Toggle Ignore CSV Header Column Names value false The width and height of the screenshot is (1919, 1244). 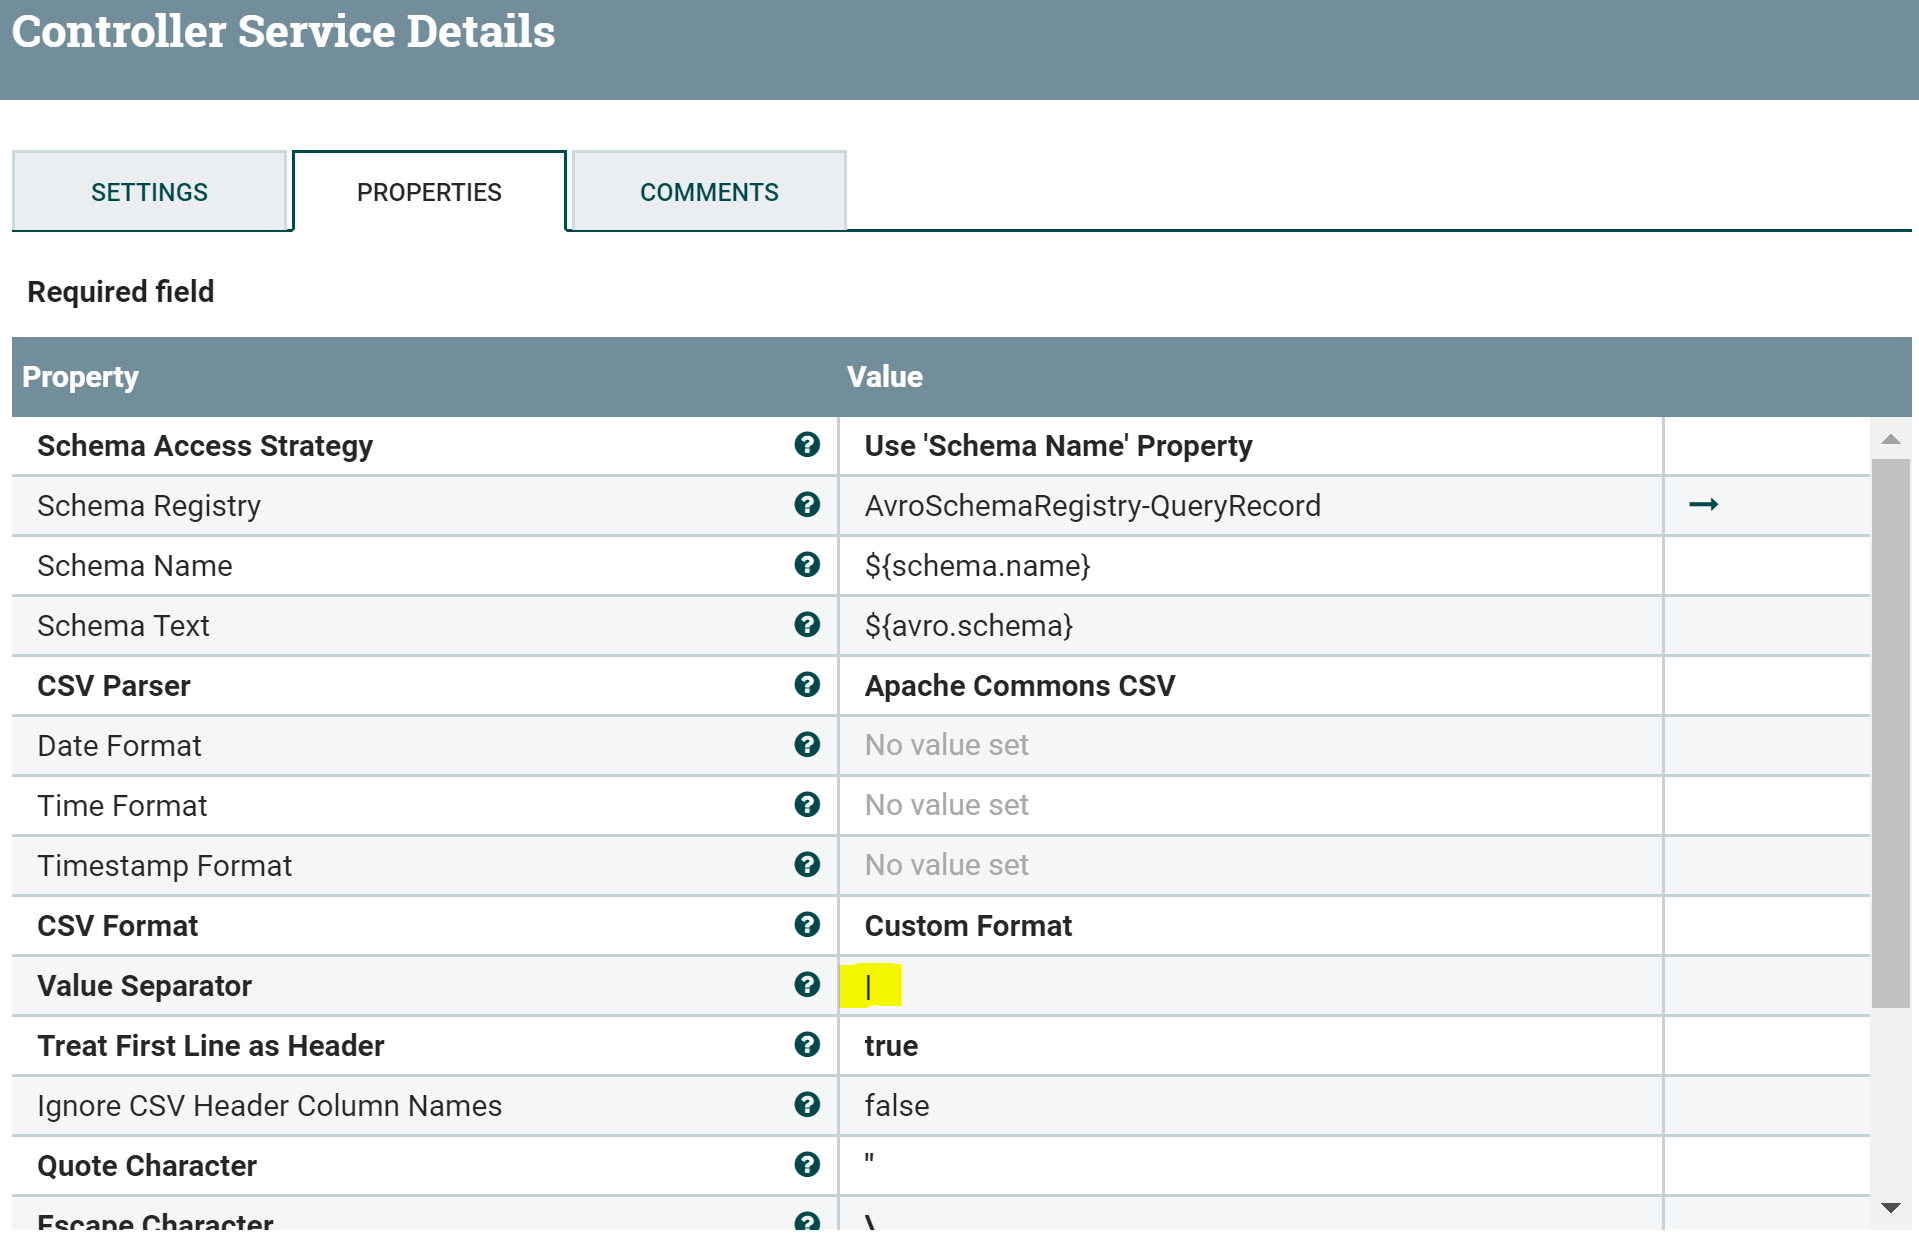[x=897, y=1106]
